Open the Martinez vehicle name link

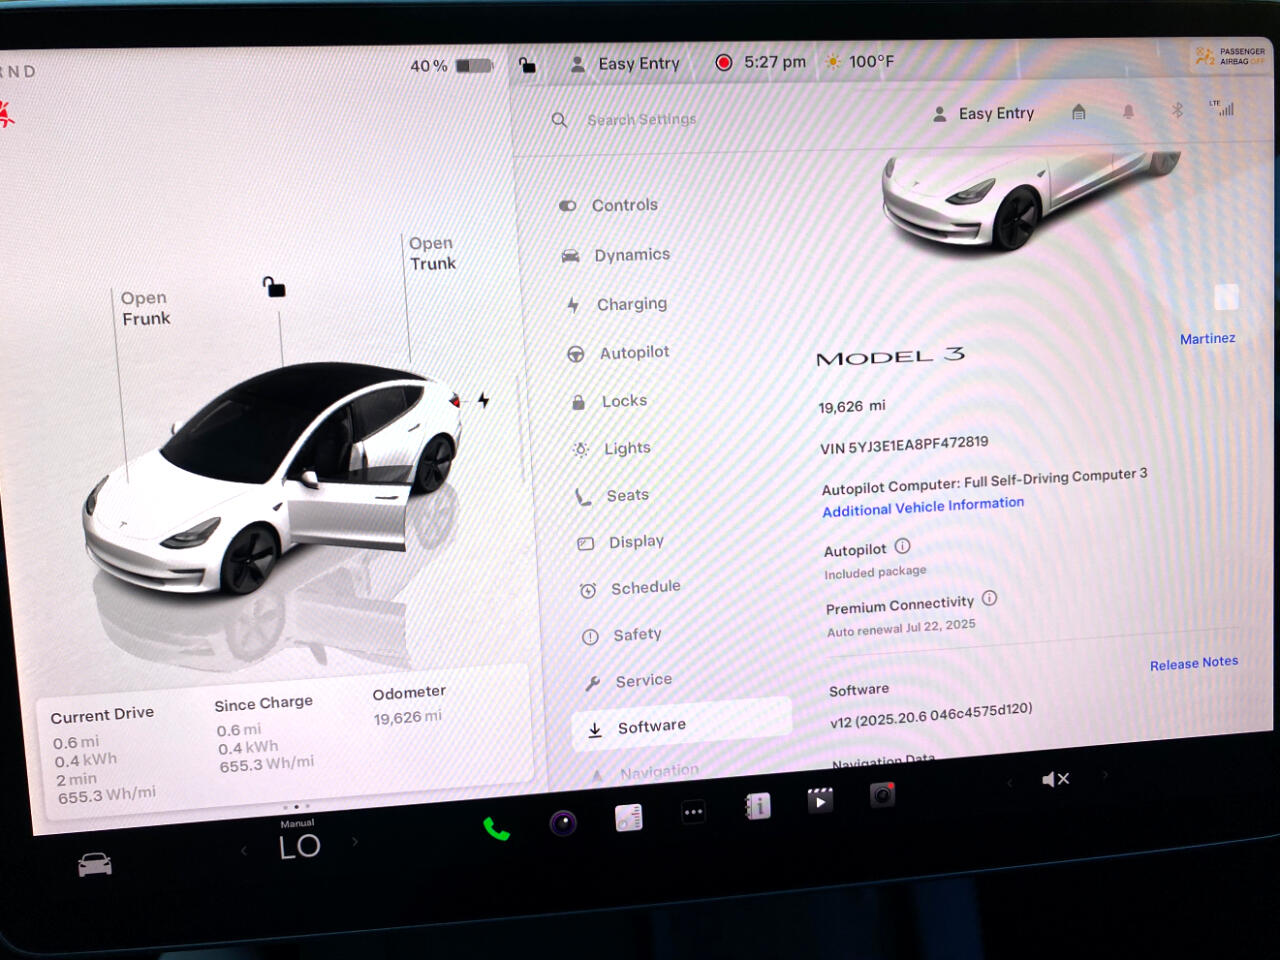click(x=1207, y=339)
